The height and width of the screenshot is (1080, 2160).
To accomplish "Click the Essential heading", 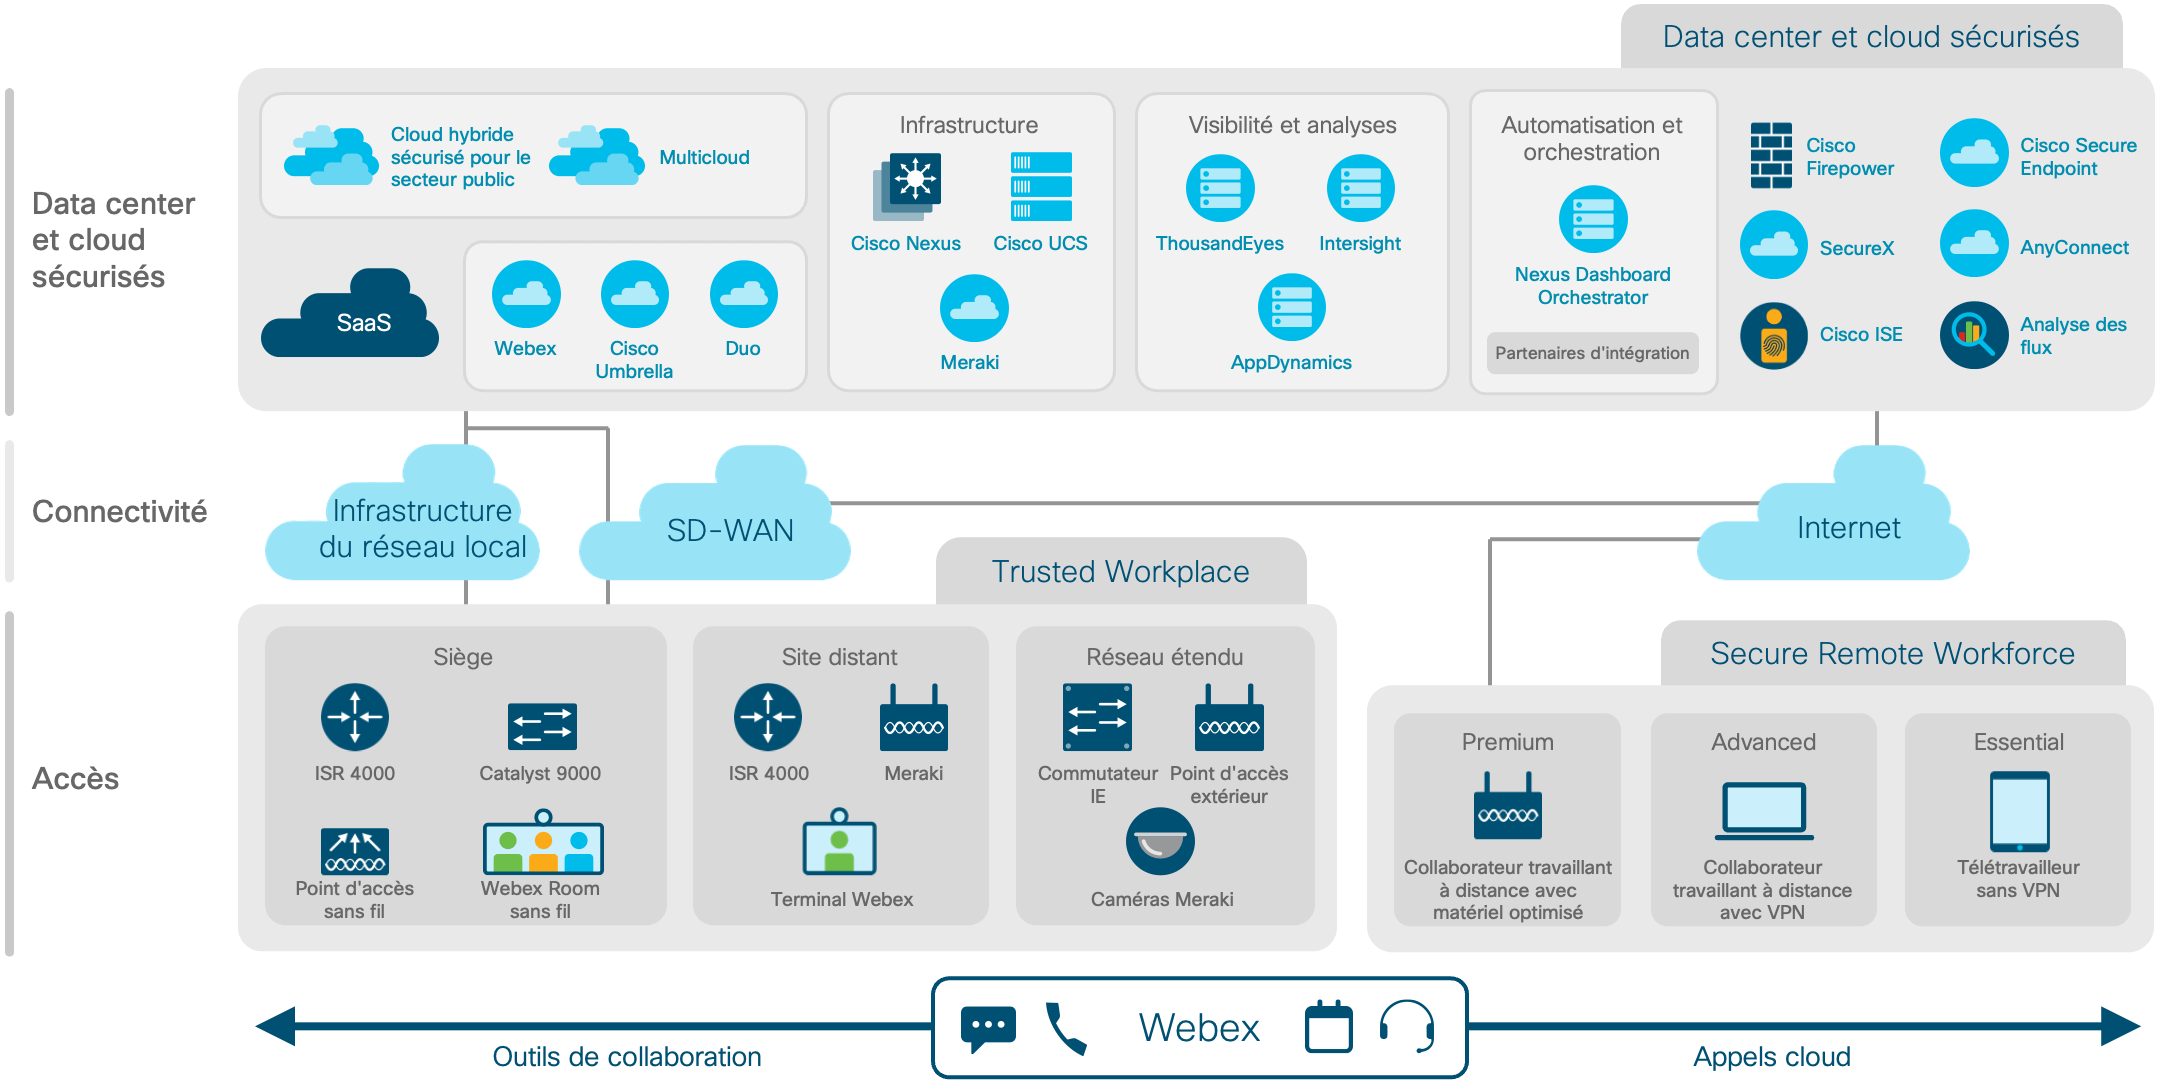I will pyautogui.click(x=2019, y=742).
